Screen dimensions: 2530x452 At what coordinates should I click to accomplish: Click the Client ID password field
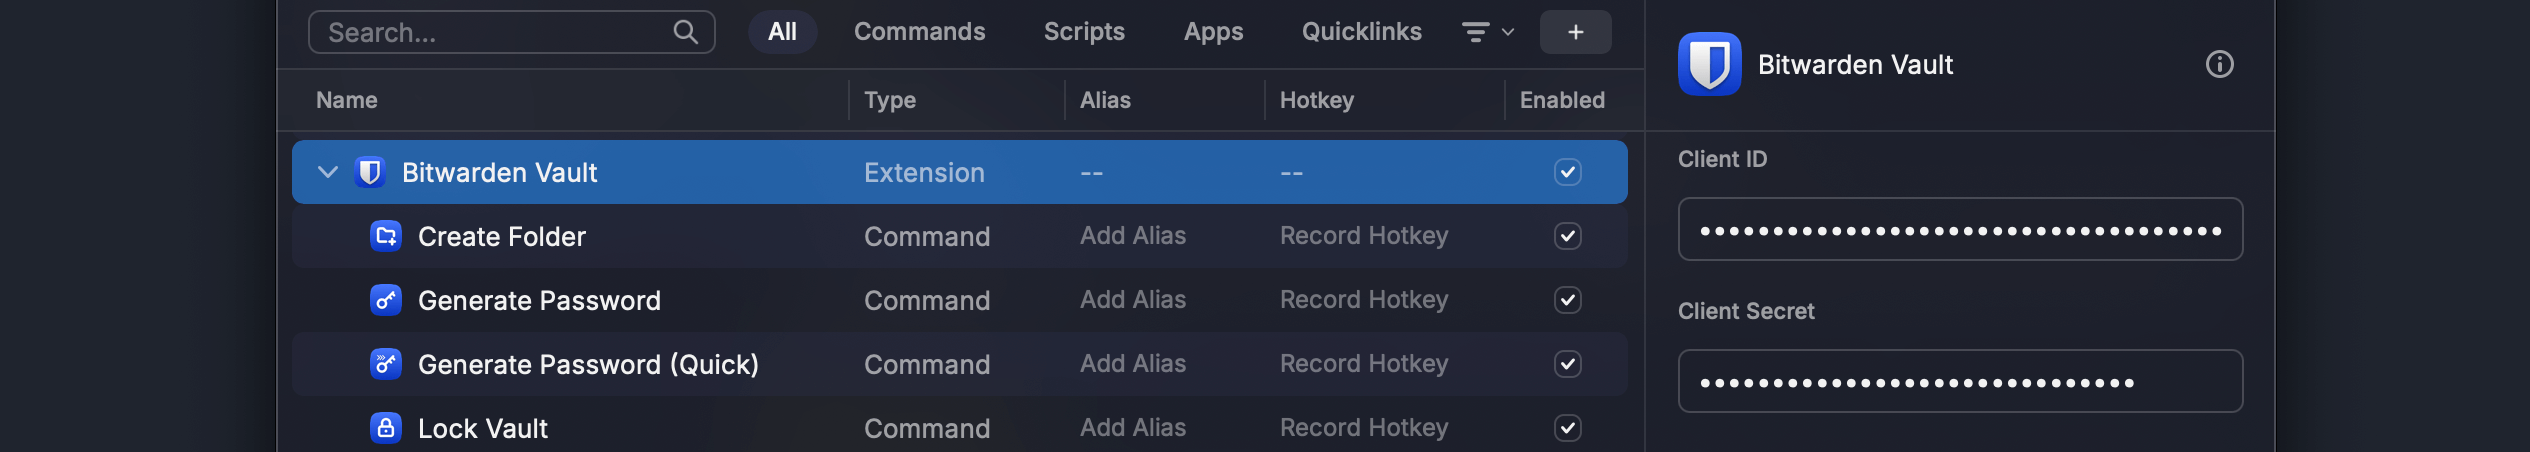(x=1960, y=230)
